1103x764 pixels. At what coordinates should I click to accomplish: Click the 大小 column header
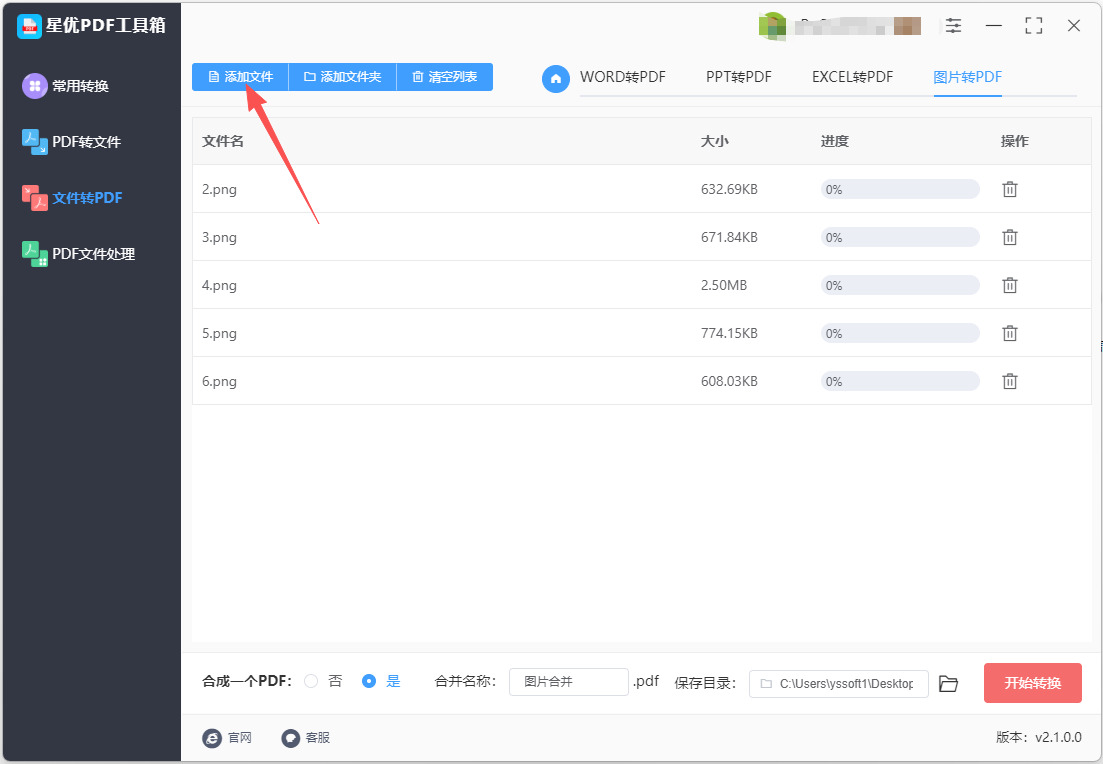pos(715,141)
